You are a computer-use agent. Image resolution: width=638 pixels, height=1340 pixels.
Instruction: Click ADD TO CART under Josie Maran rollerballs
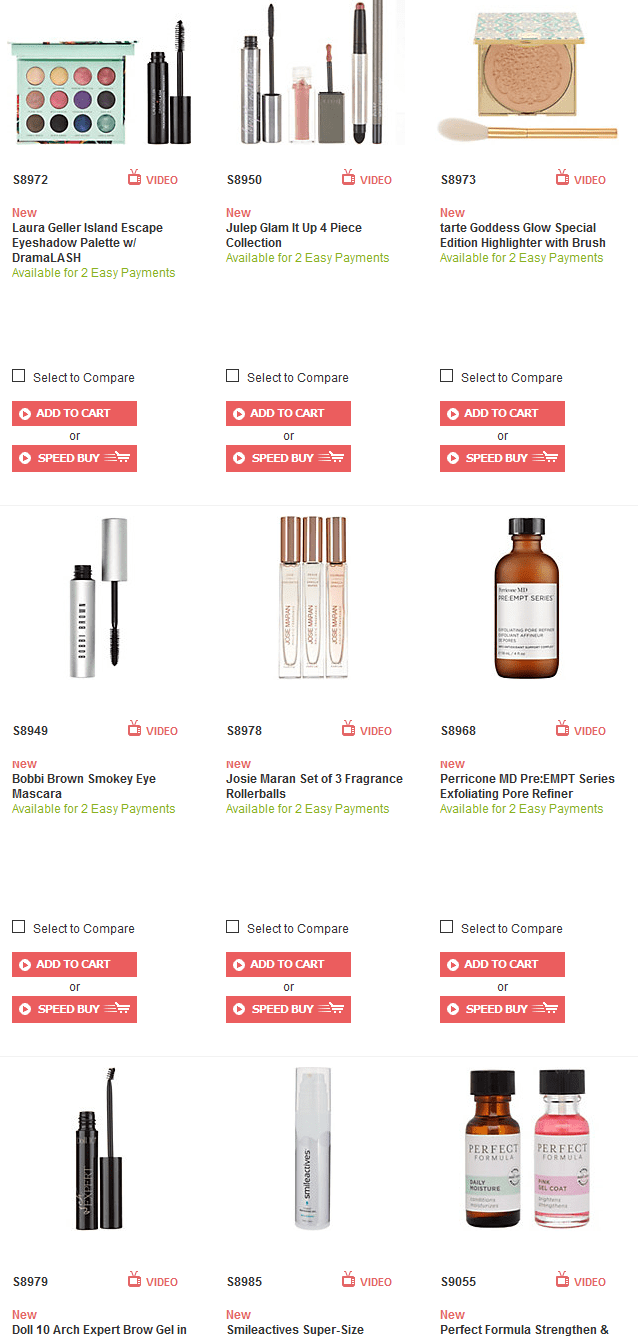tap(288, 964)
